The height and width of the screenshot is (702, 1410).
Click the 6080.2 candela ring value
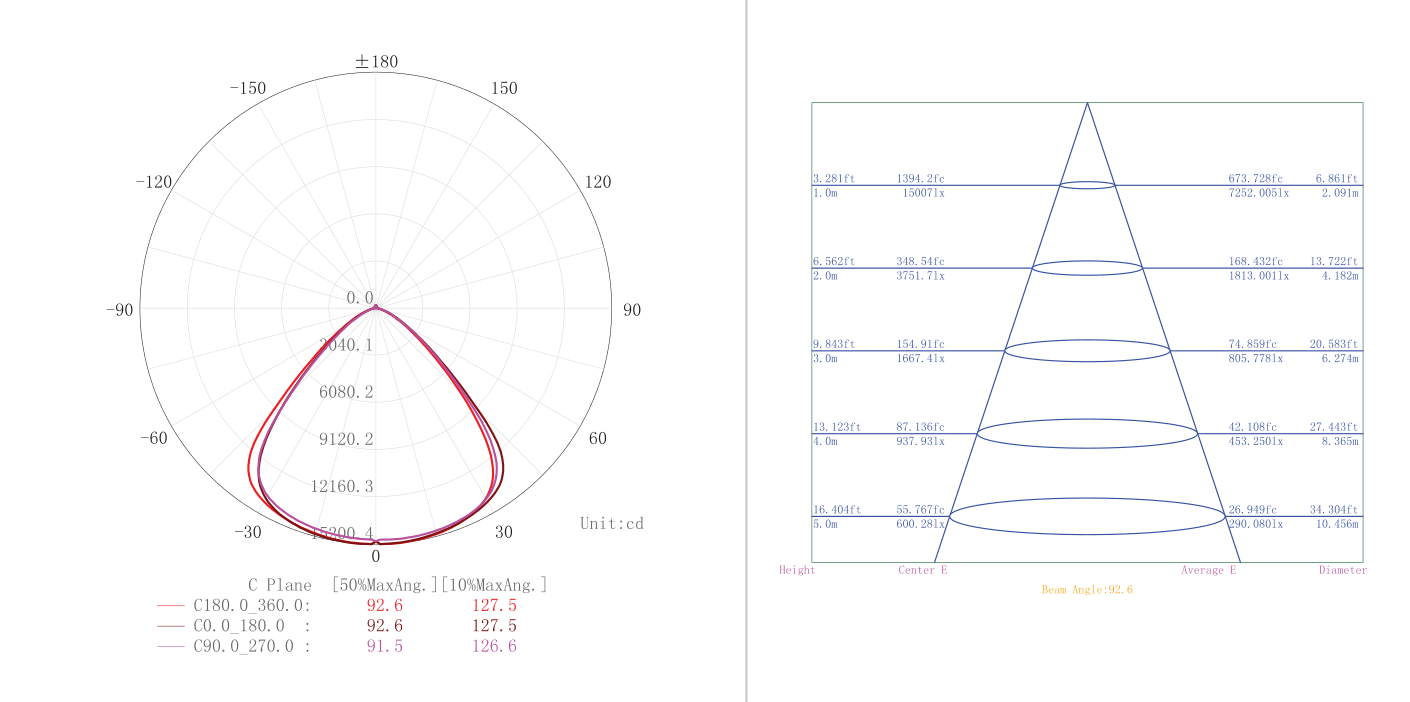point(346,392)
